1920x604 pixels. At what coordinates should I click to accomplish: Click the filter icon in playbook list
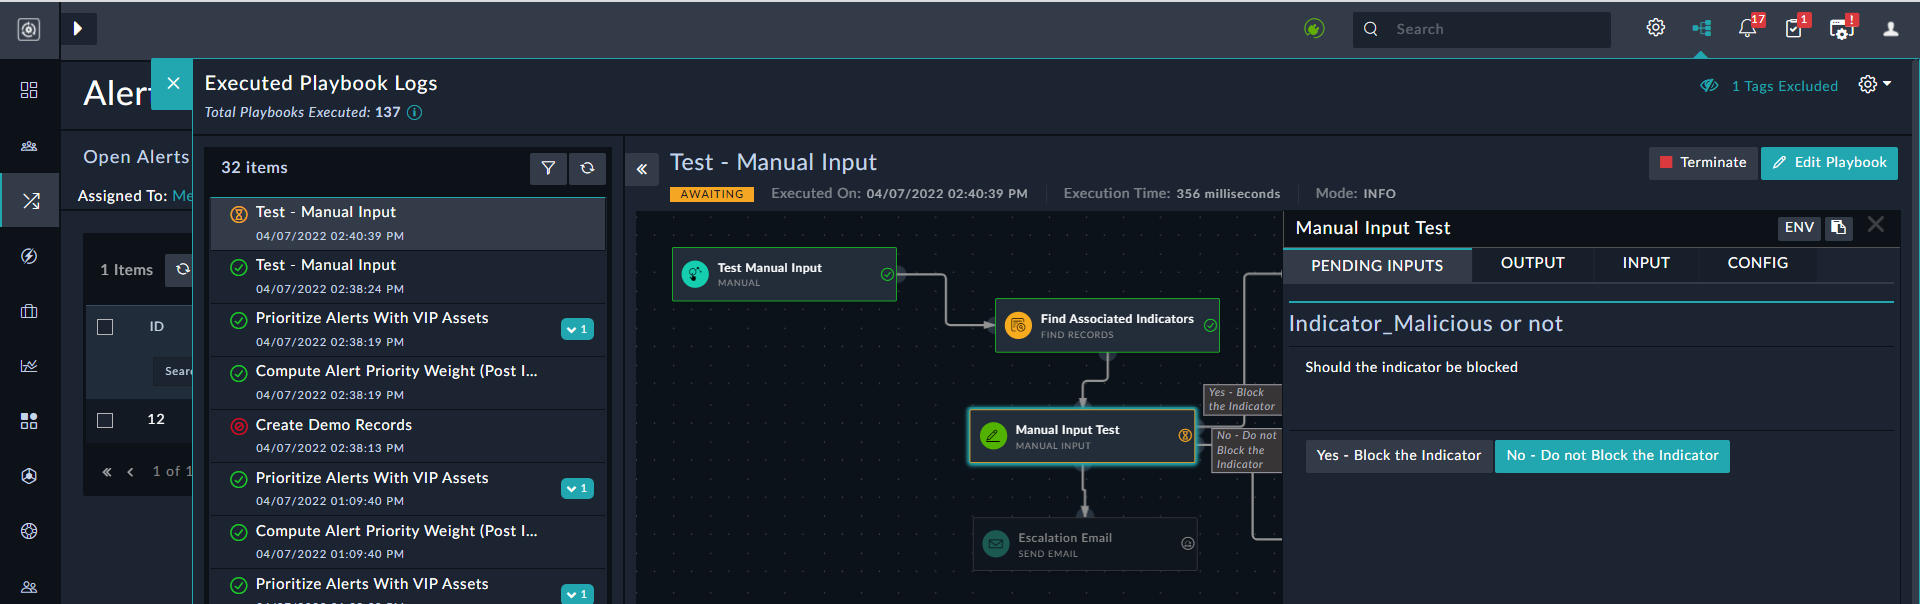coord(548,168)
